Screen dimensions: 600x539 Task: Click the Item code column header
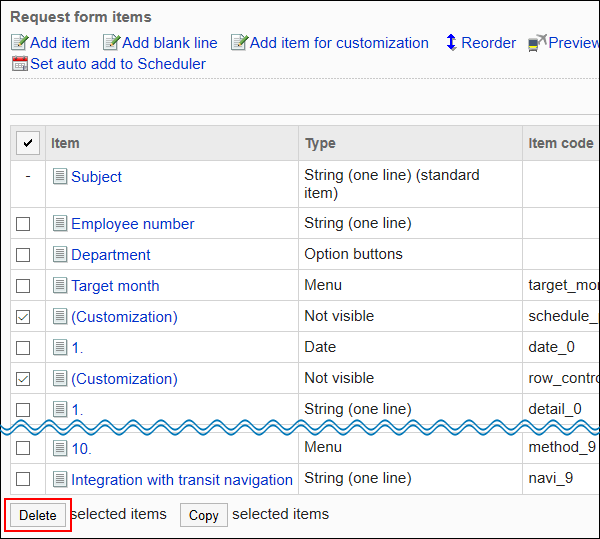561,143
